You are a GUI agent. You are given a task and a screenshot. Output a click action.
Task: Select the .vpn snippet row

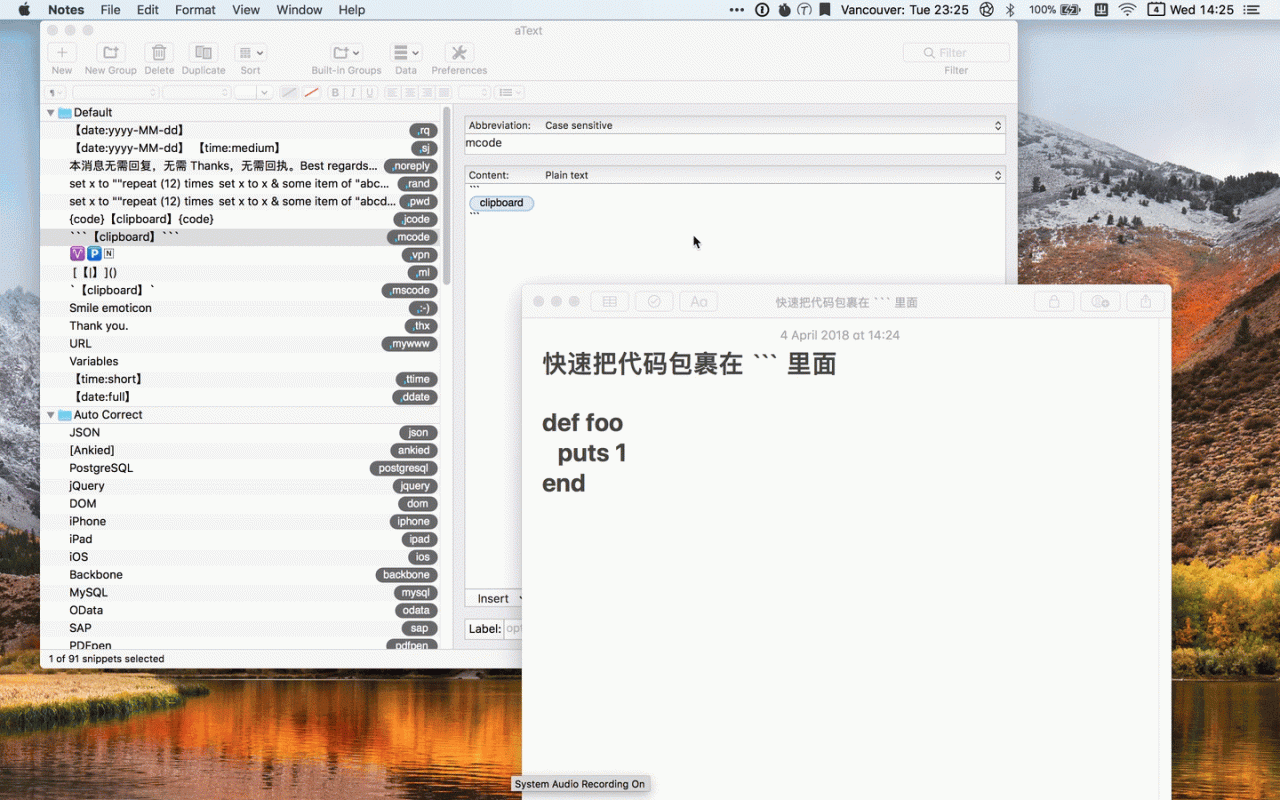[240, 255]
